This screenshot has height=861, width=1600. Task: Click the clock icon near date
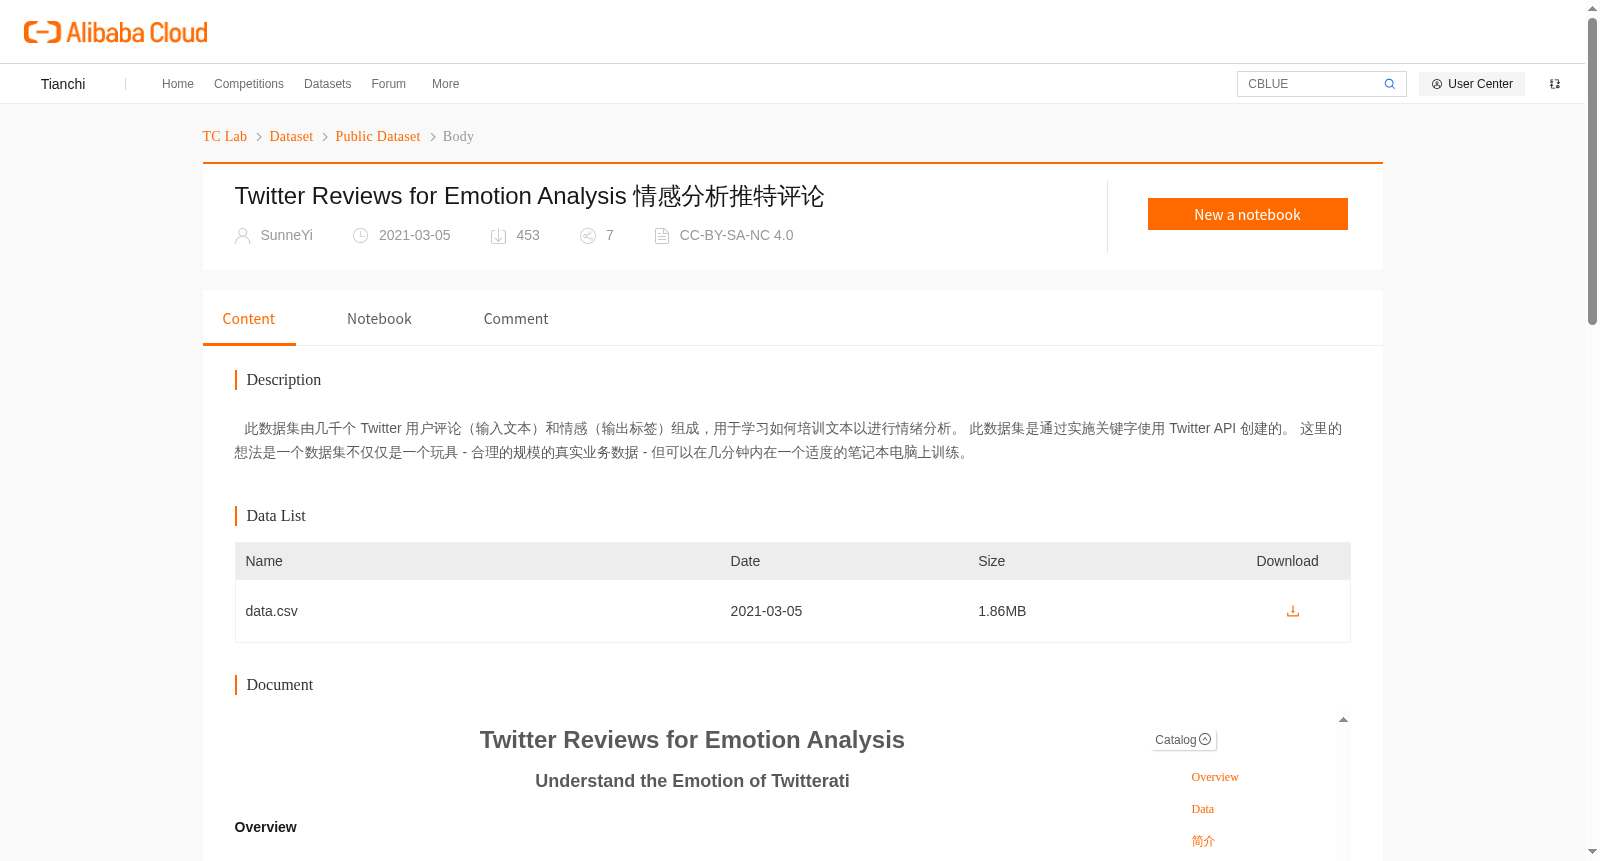(x=361, y=236)
